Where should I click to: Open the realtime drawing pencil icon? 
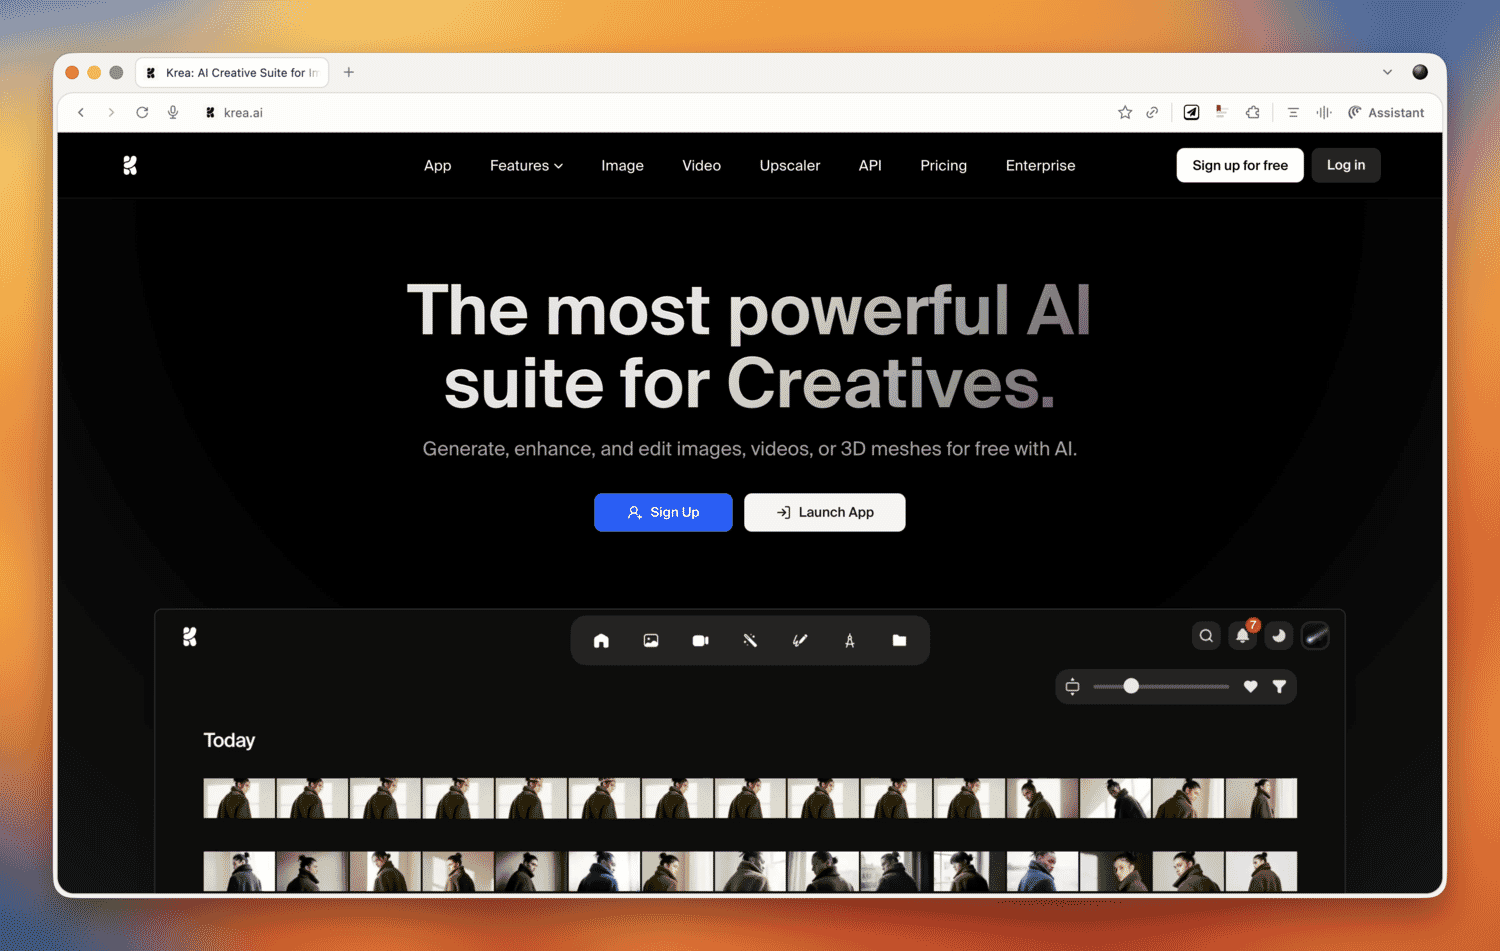click(x=799, y=640)
